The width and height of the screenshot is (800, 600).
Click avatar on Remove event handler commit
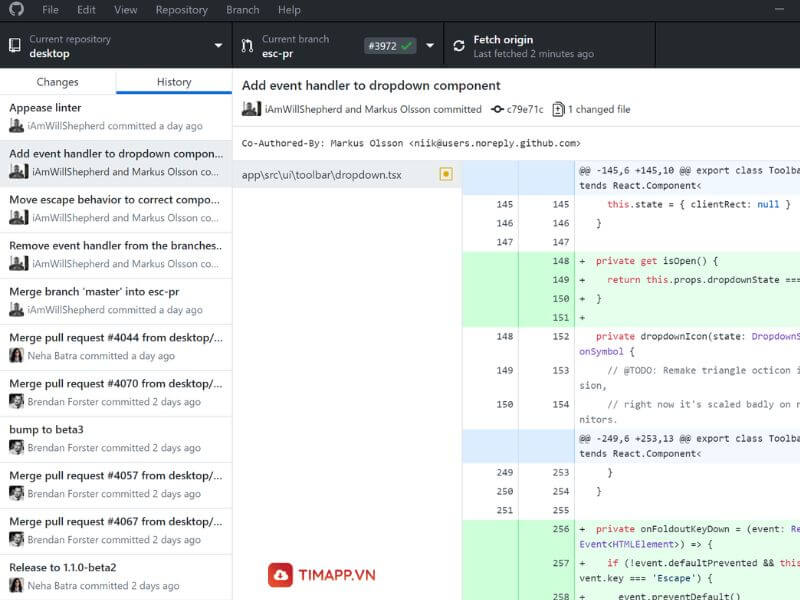19,263
